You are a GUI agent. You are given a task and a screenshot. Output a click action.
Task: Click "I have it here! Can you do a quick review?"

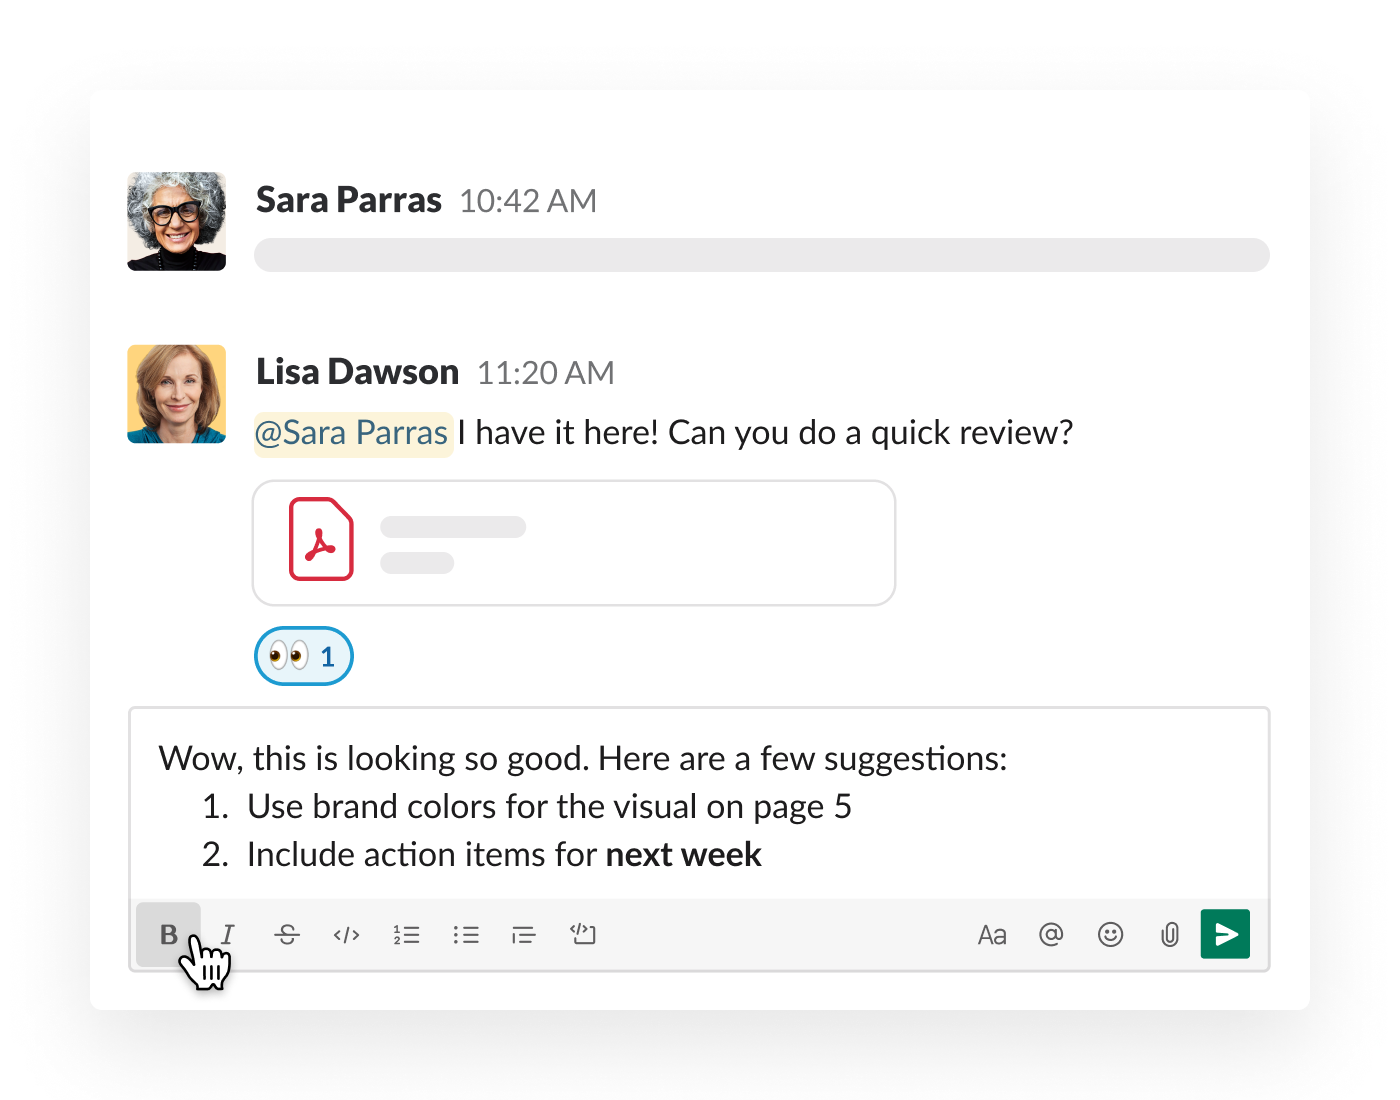coord(765,433)
